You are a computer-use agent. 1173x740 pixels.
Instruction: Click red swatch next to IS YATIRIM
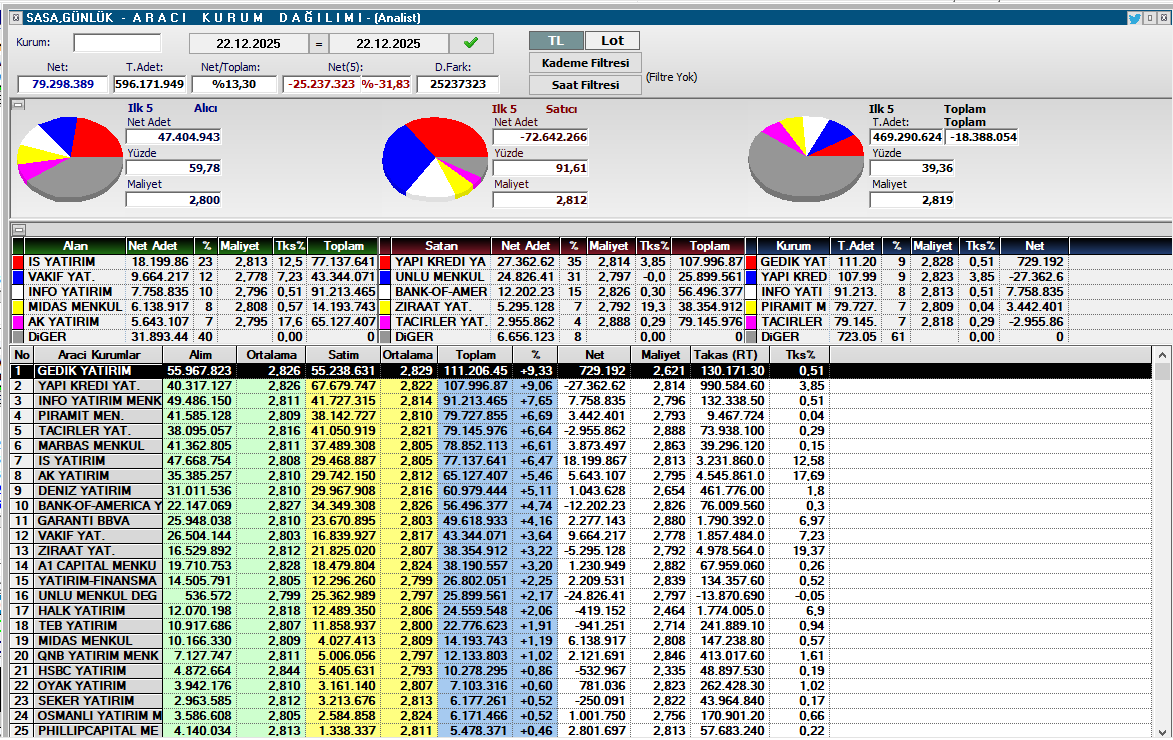18,262
